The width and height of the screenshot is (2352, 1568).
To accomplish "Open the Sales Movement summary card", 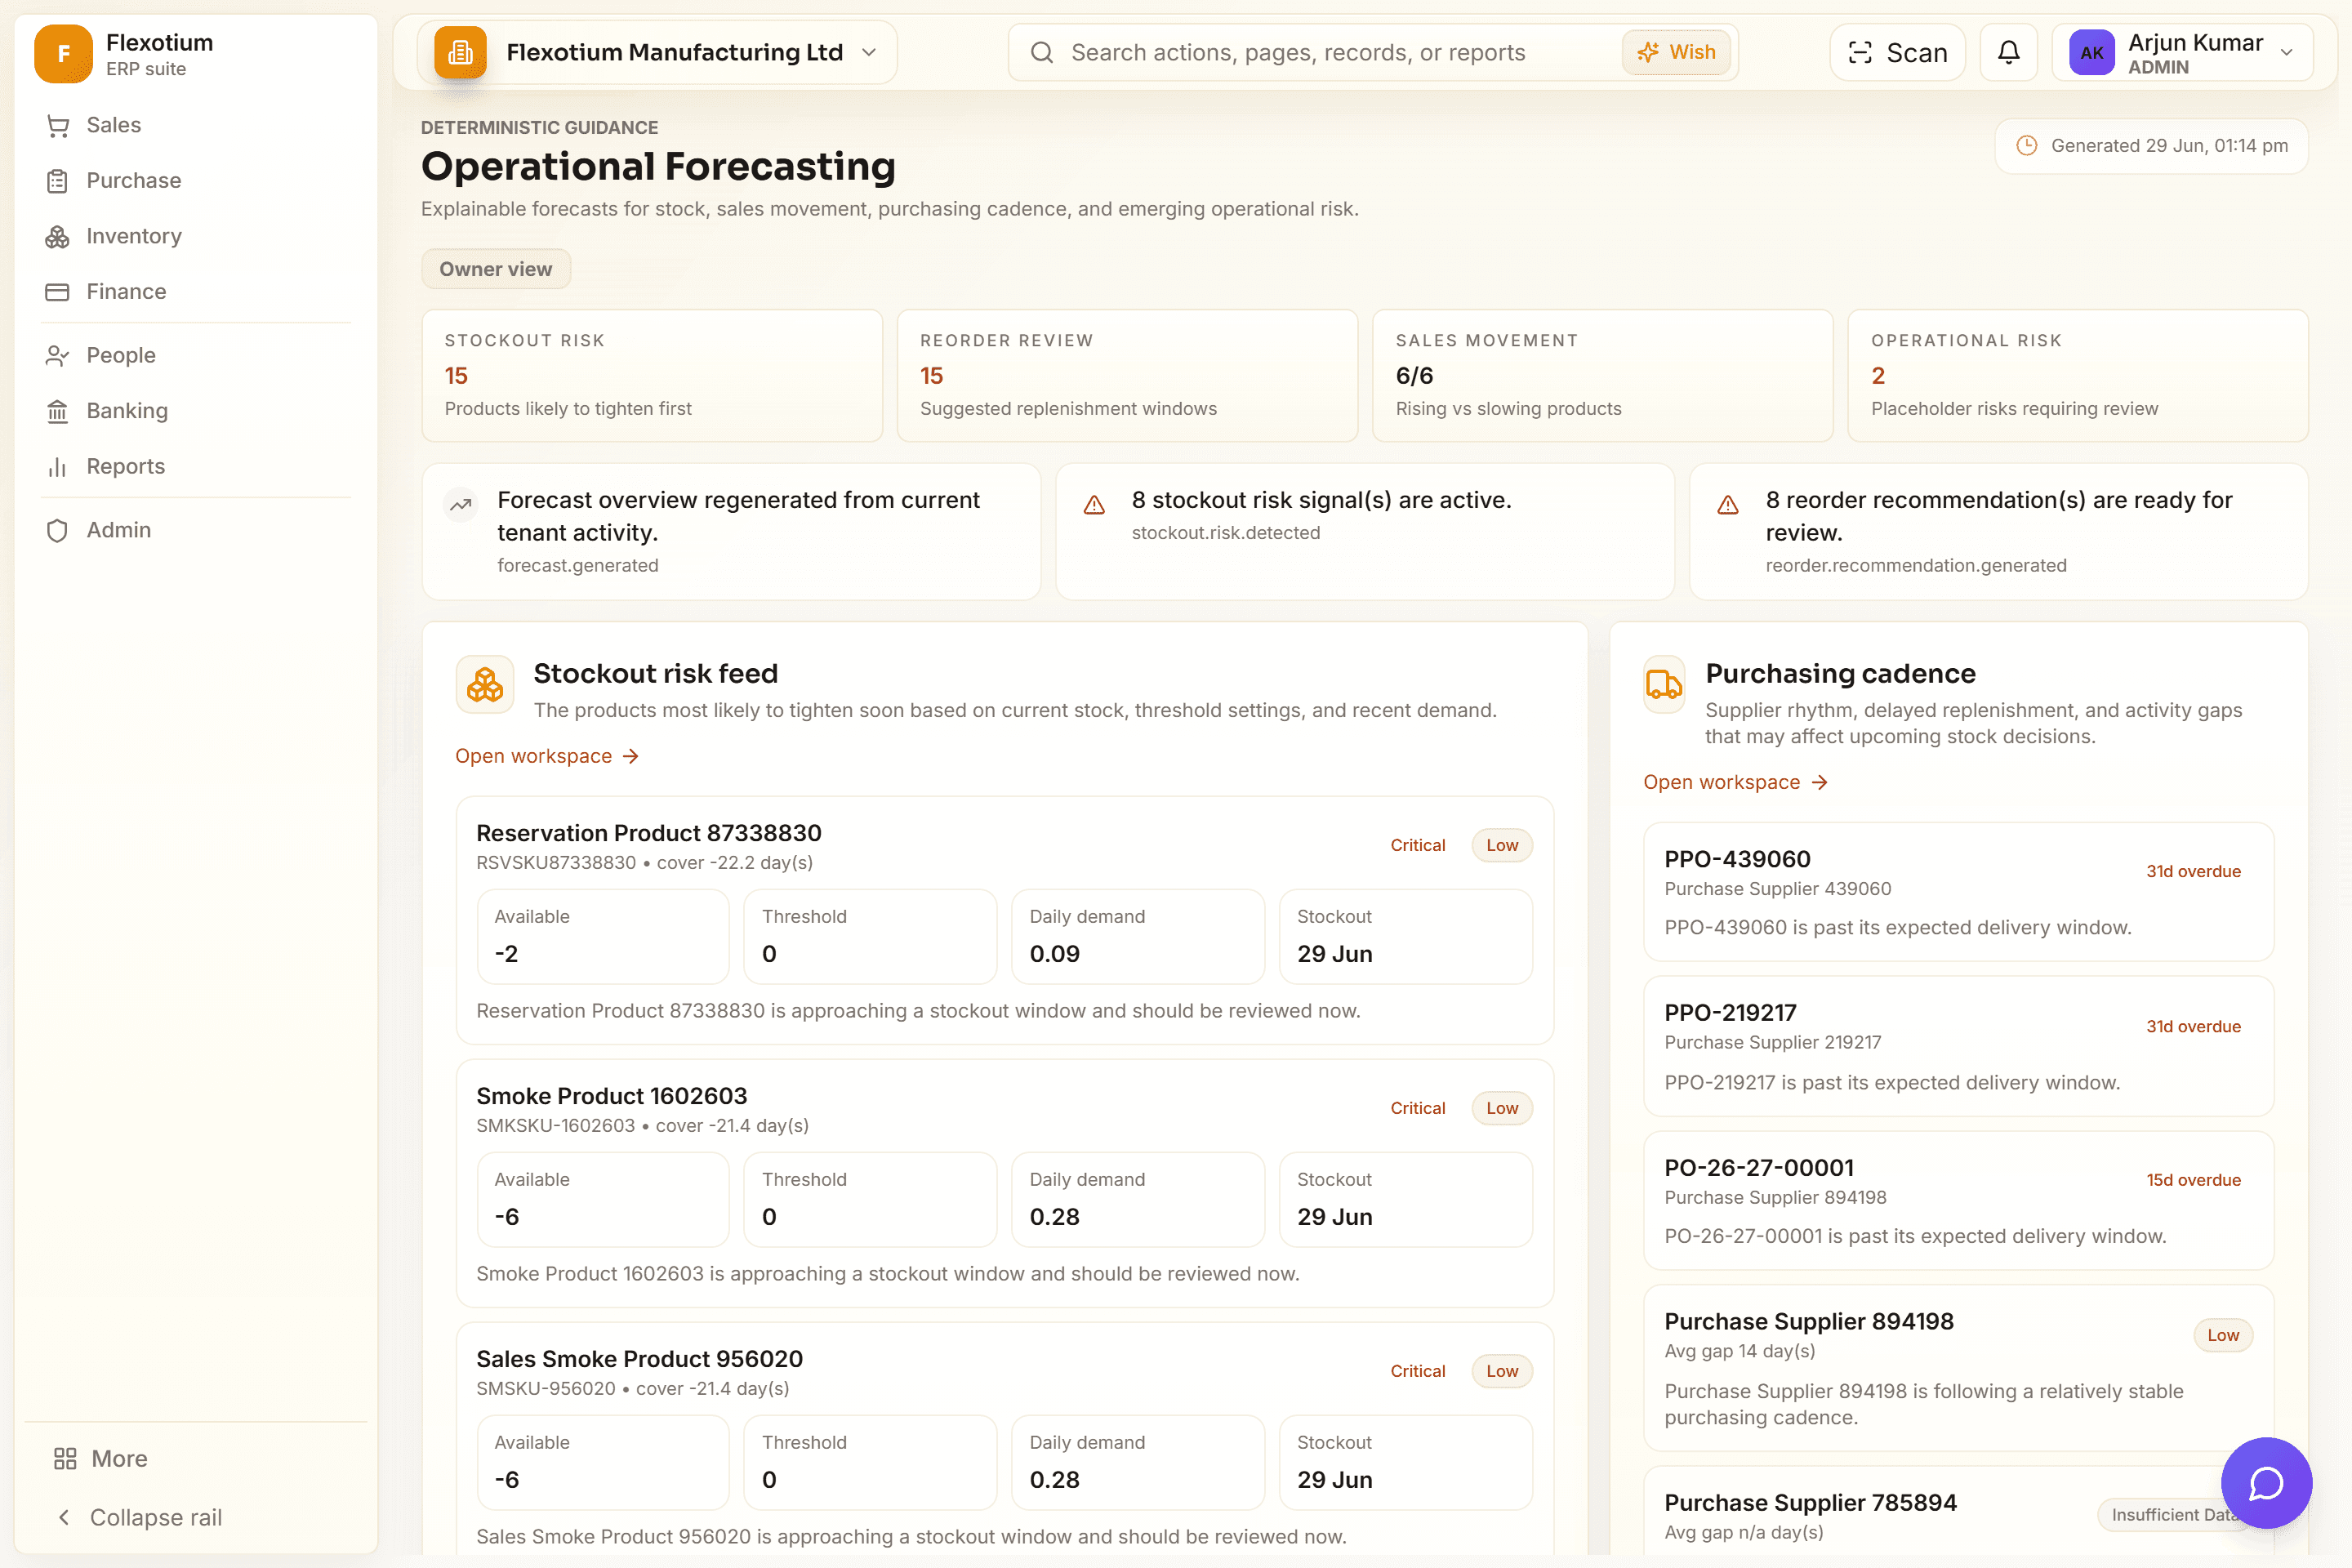I will [1603, 376].
